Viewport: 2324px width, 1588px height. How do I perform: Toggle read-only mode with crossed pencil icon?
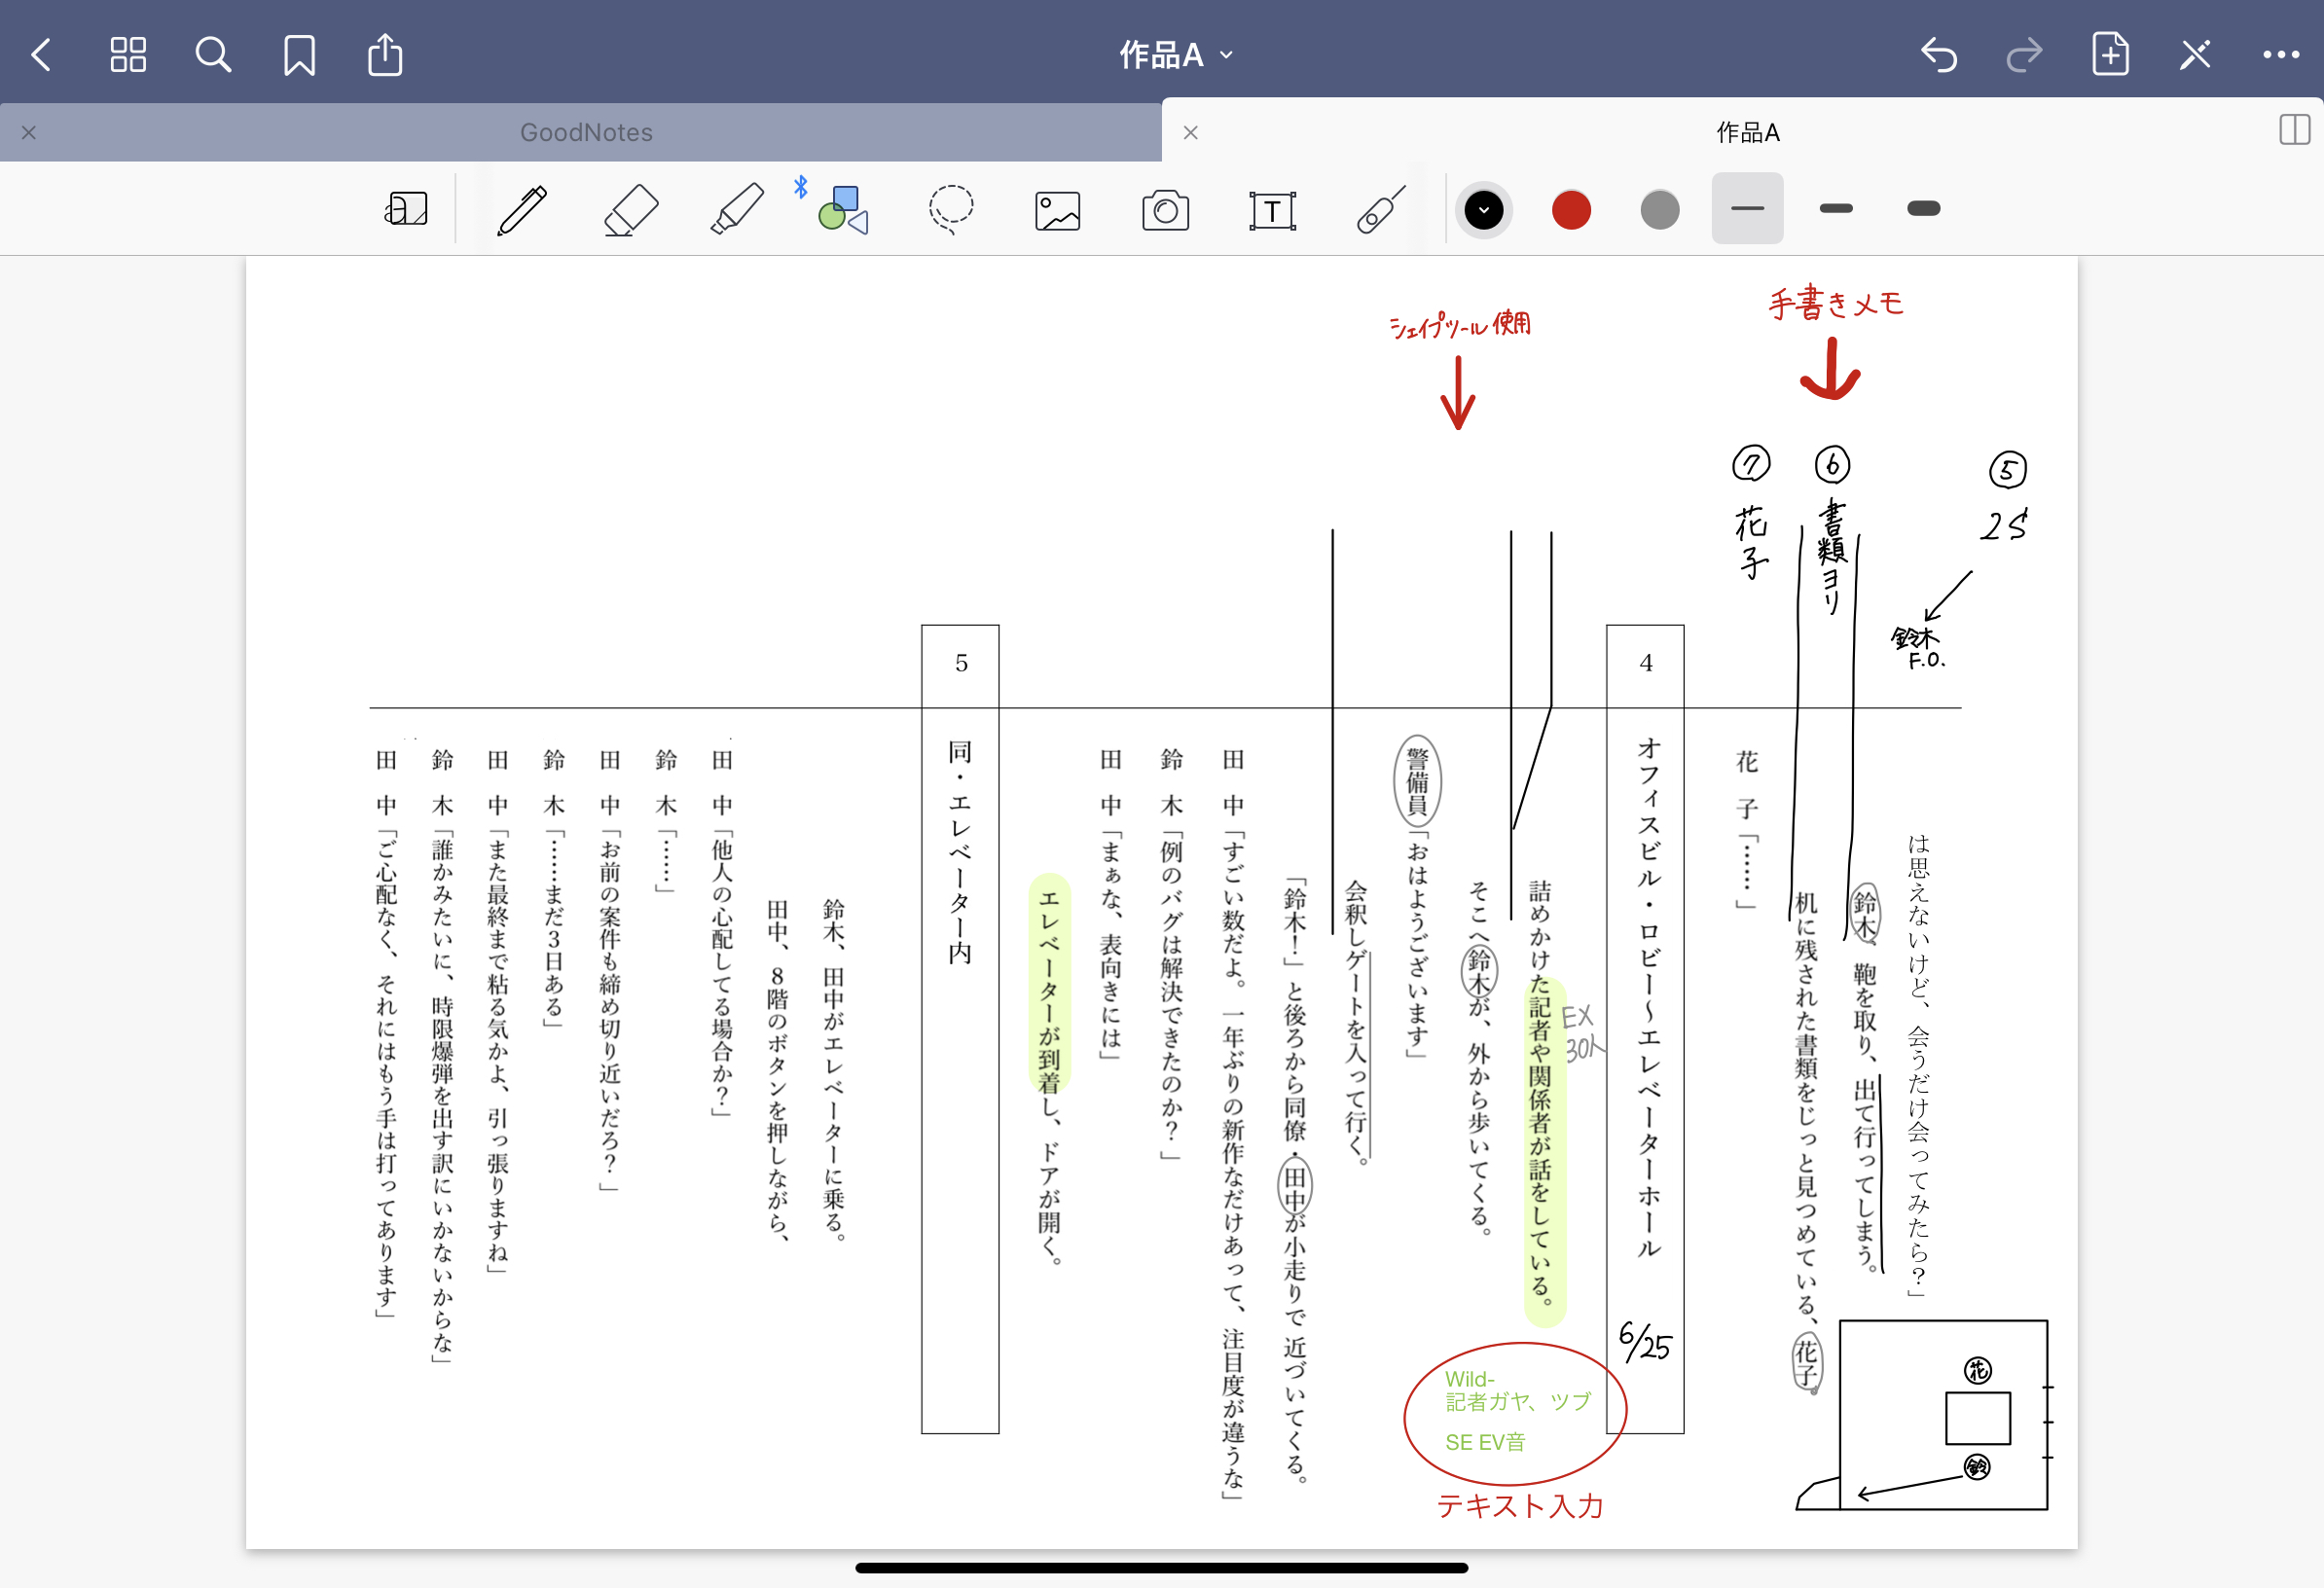pyautogui.click(x=2195, y=54)
